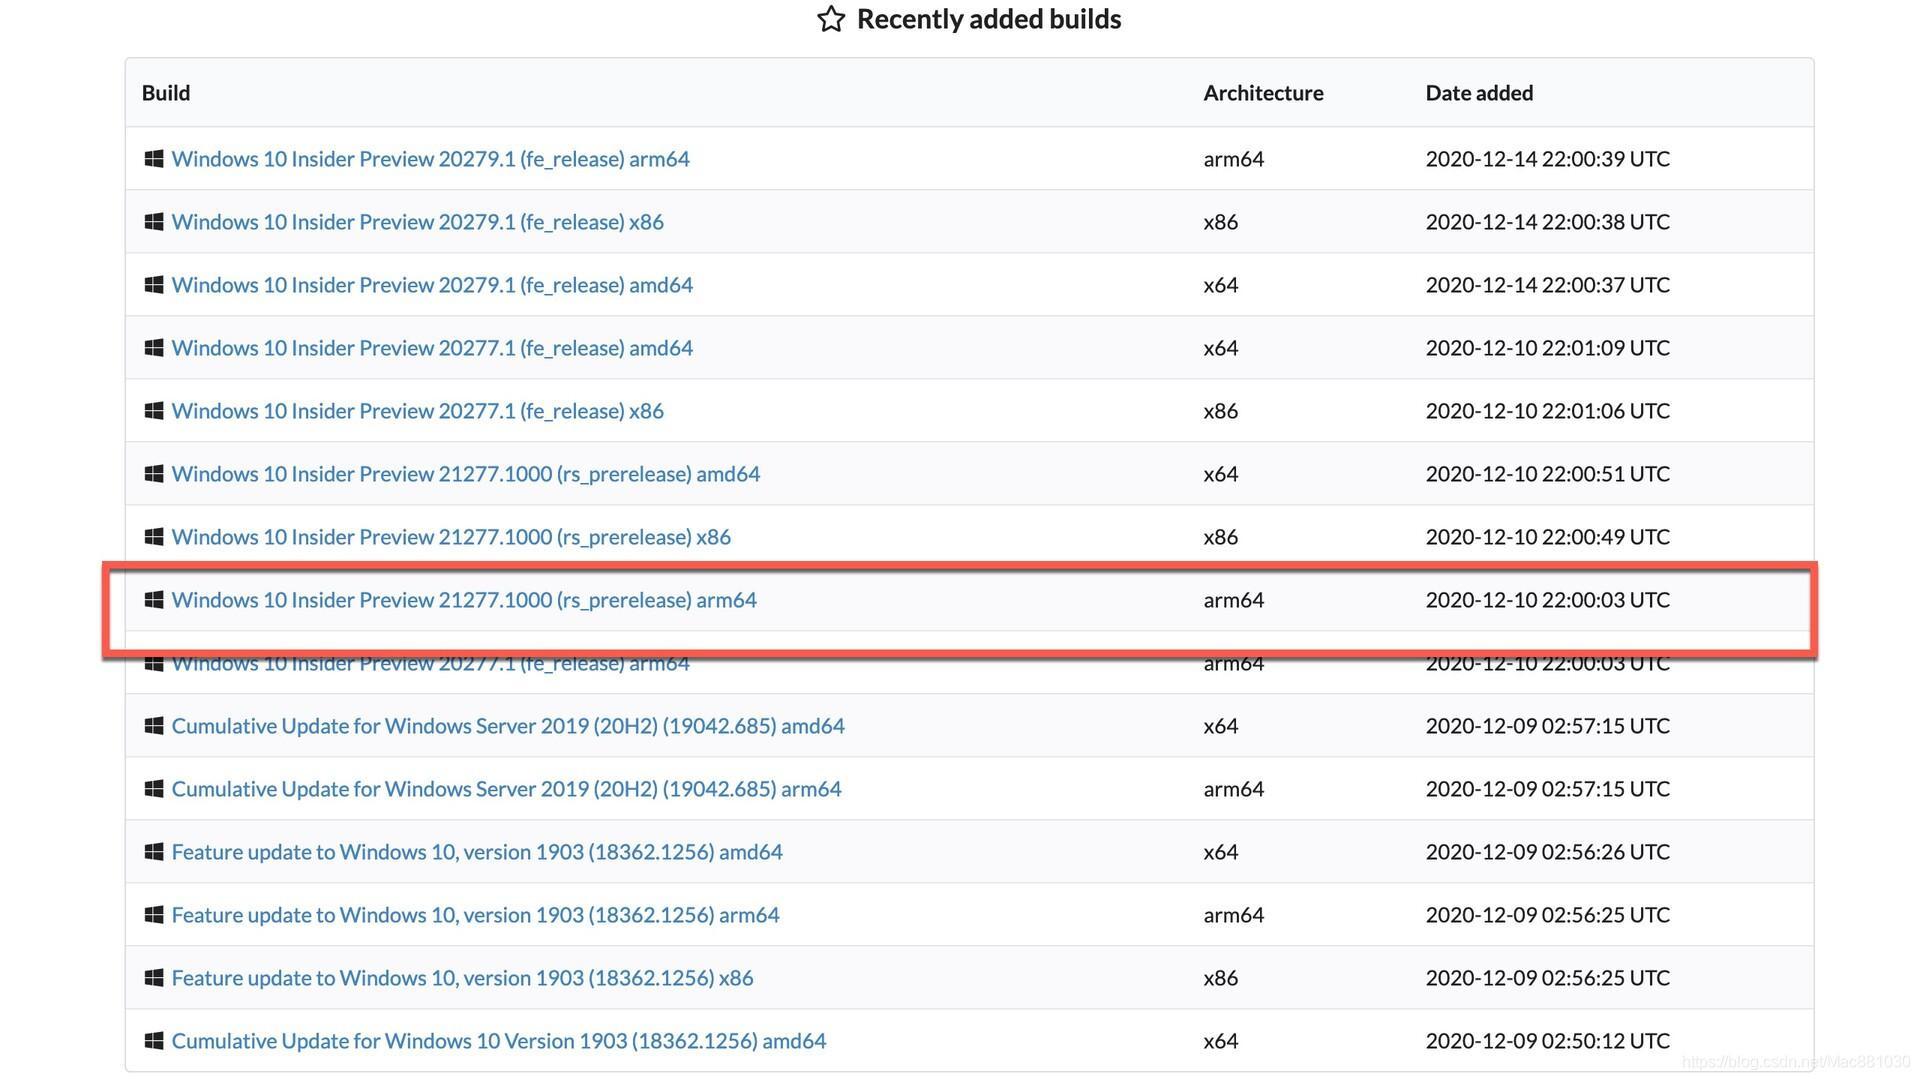Select date 2020-12-14 22:00:39 UTC

(1547, 159)
